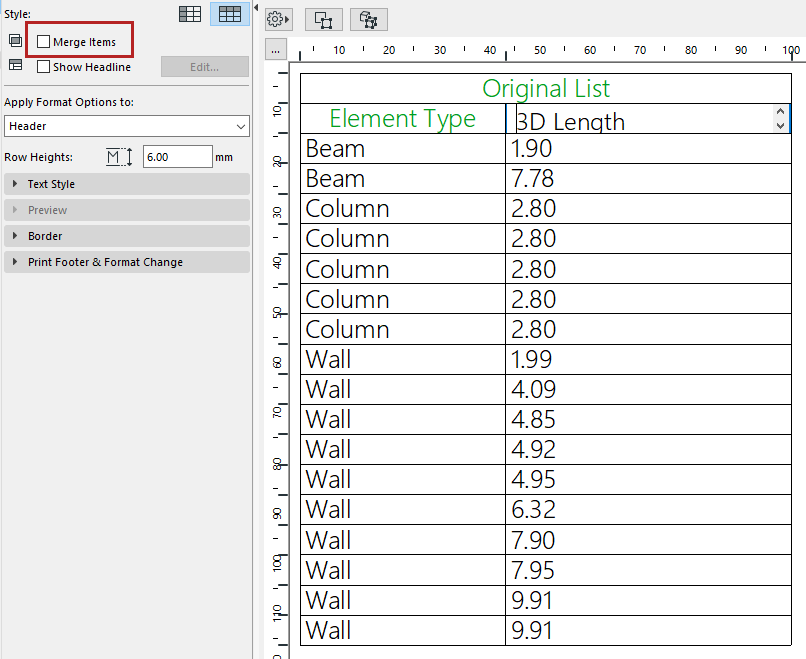Click the 6.32 length cell

(648, 509)
